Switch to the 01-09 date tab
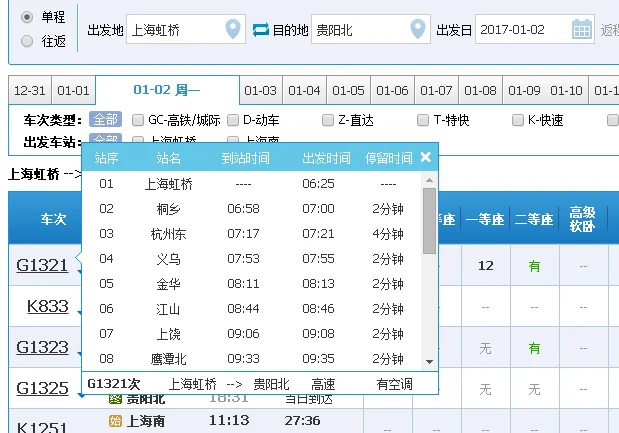The height and width of the screenshot is (433, 619). click(x=524, y=91)
